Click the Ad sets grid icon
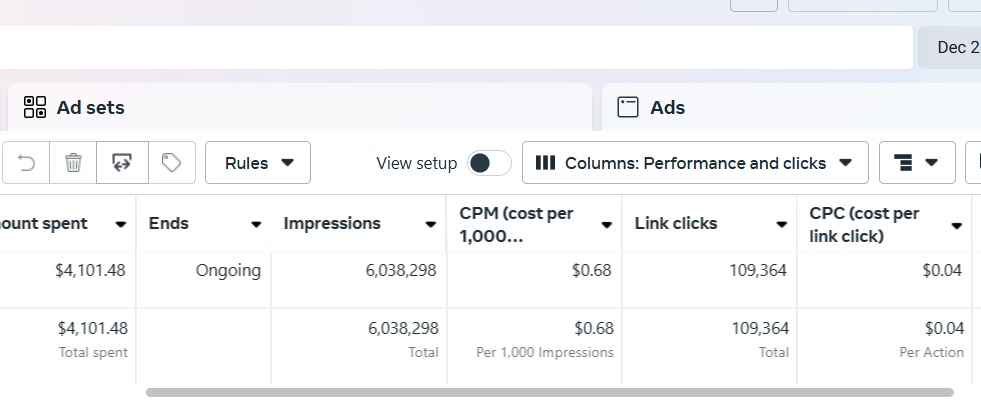 pos(35,107)
